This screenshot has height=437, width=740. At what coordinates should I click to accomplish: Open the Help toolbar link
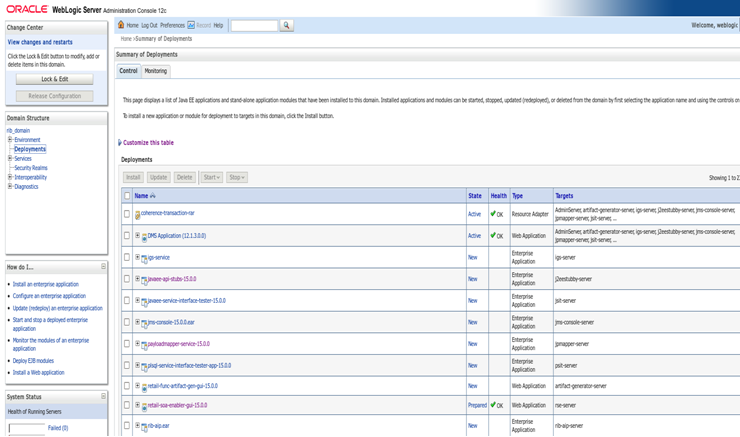[219, 25]
